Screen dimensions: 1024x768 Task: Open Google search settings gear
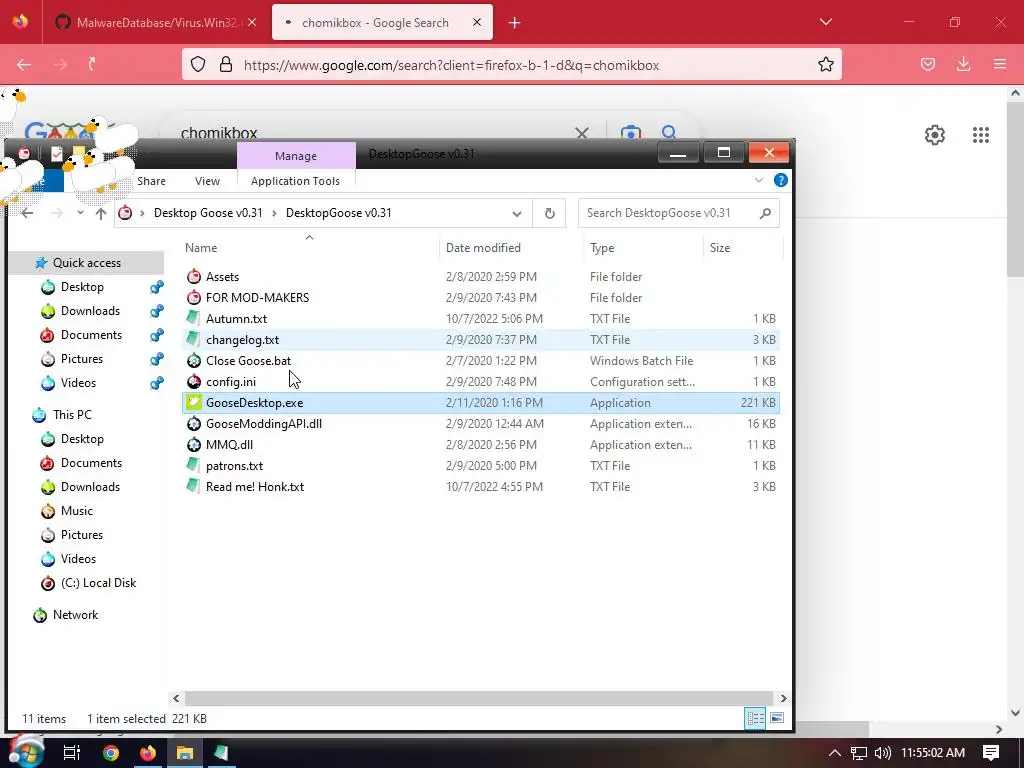click(935, 135)
